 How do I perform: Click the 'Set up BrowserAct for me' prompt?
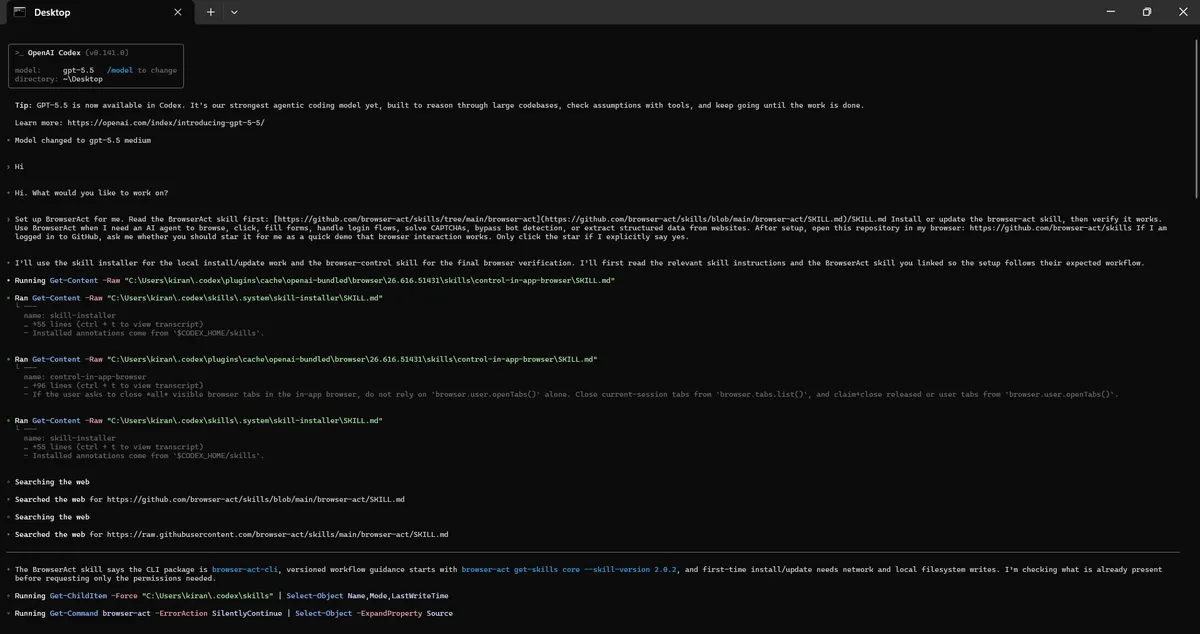[x=590, y=228]
